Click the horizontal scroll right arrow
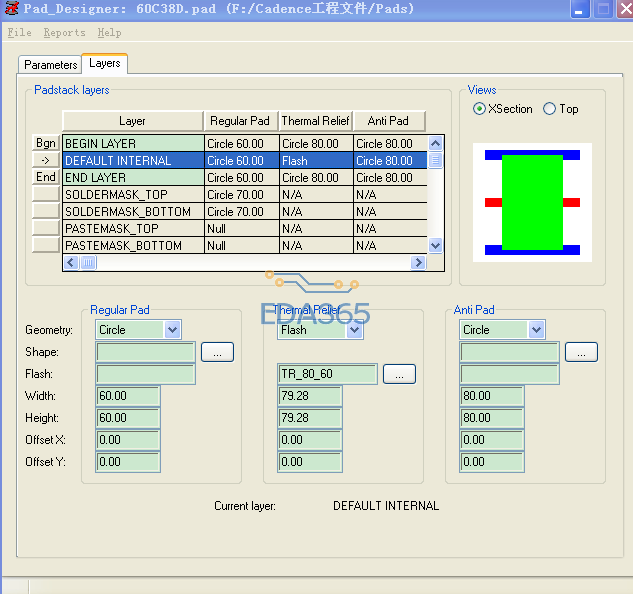The width and height of the screenshot is (633, 594). [418, 262]
